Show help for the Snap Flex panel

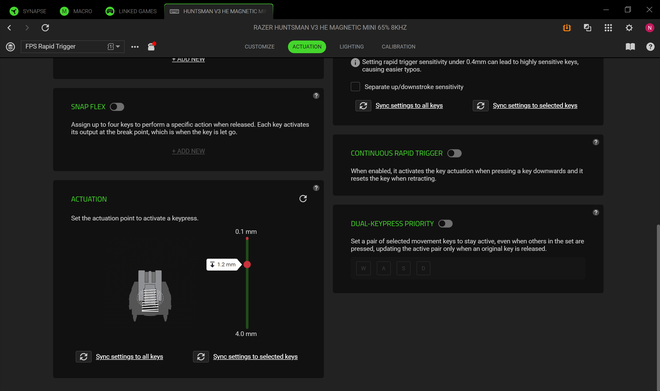tap(316, 96)
